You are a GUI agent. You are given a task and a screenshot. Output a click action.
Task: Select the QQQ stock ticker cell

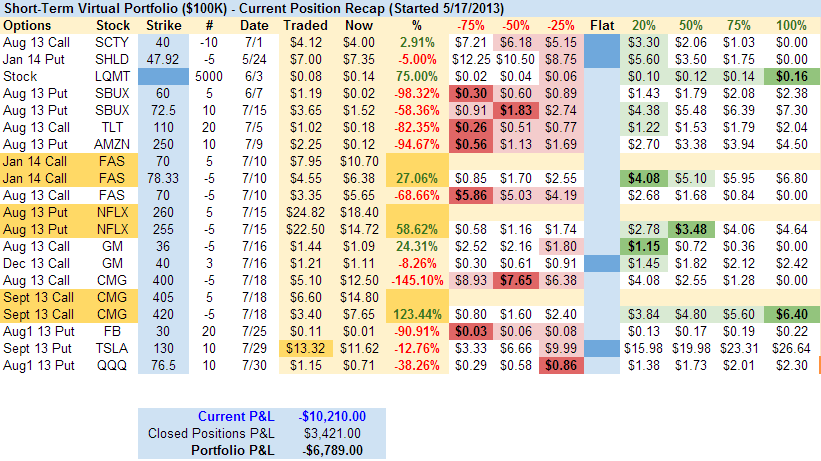(x=112, y=366)
